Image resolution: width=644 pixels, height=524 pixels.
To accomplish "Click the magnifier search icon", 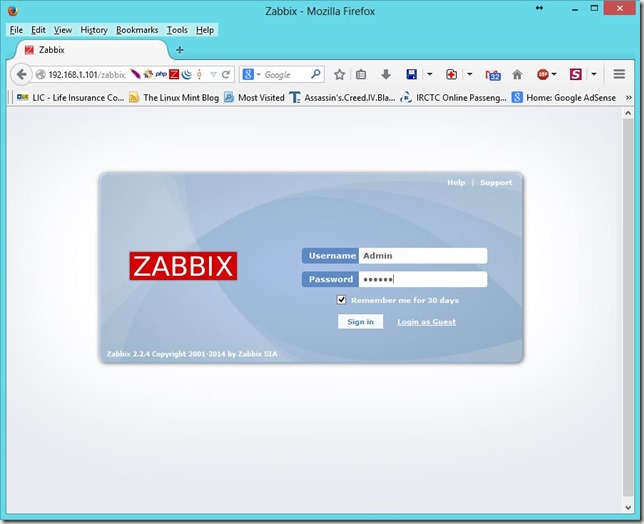I will coord(315,74).
